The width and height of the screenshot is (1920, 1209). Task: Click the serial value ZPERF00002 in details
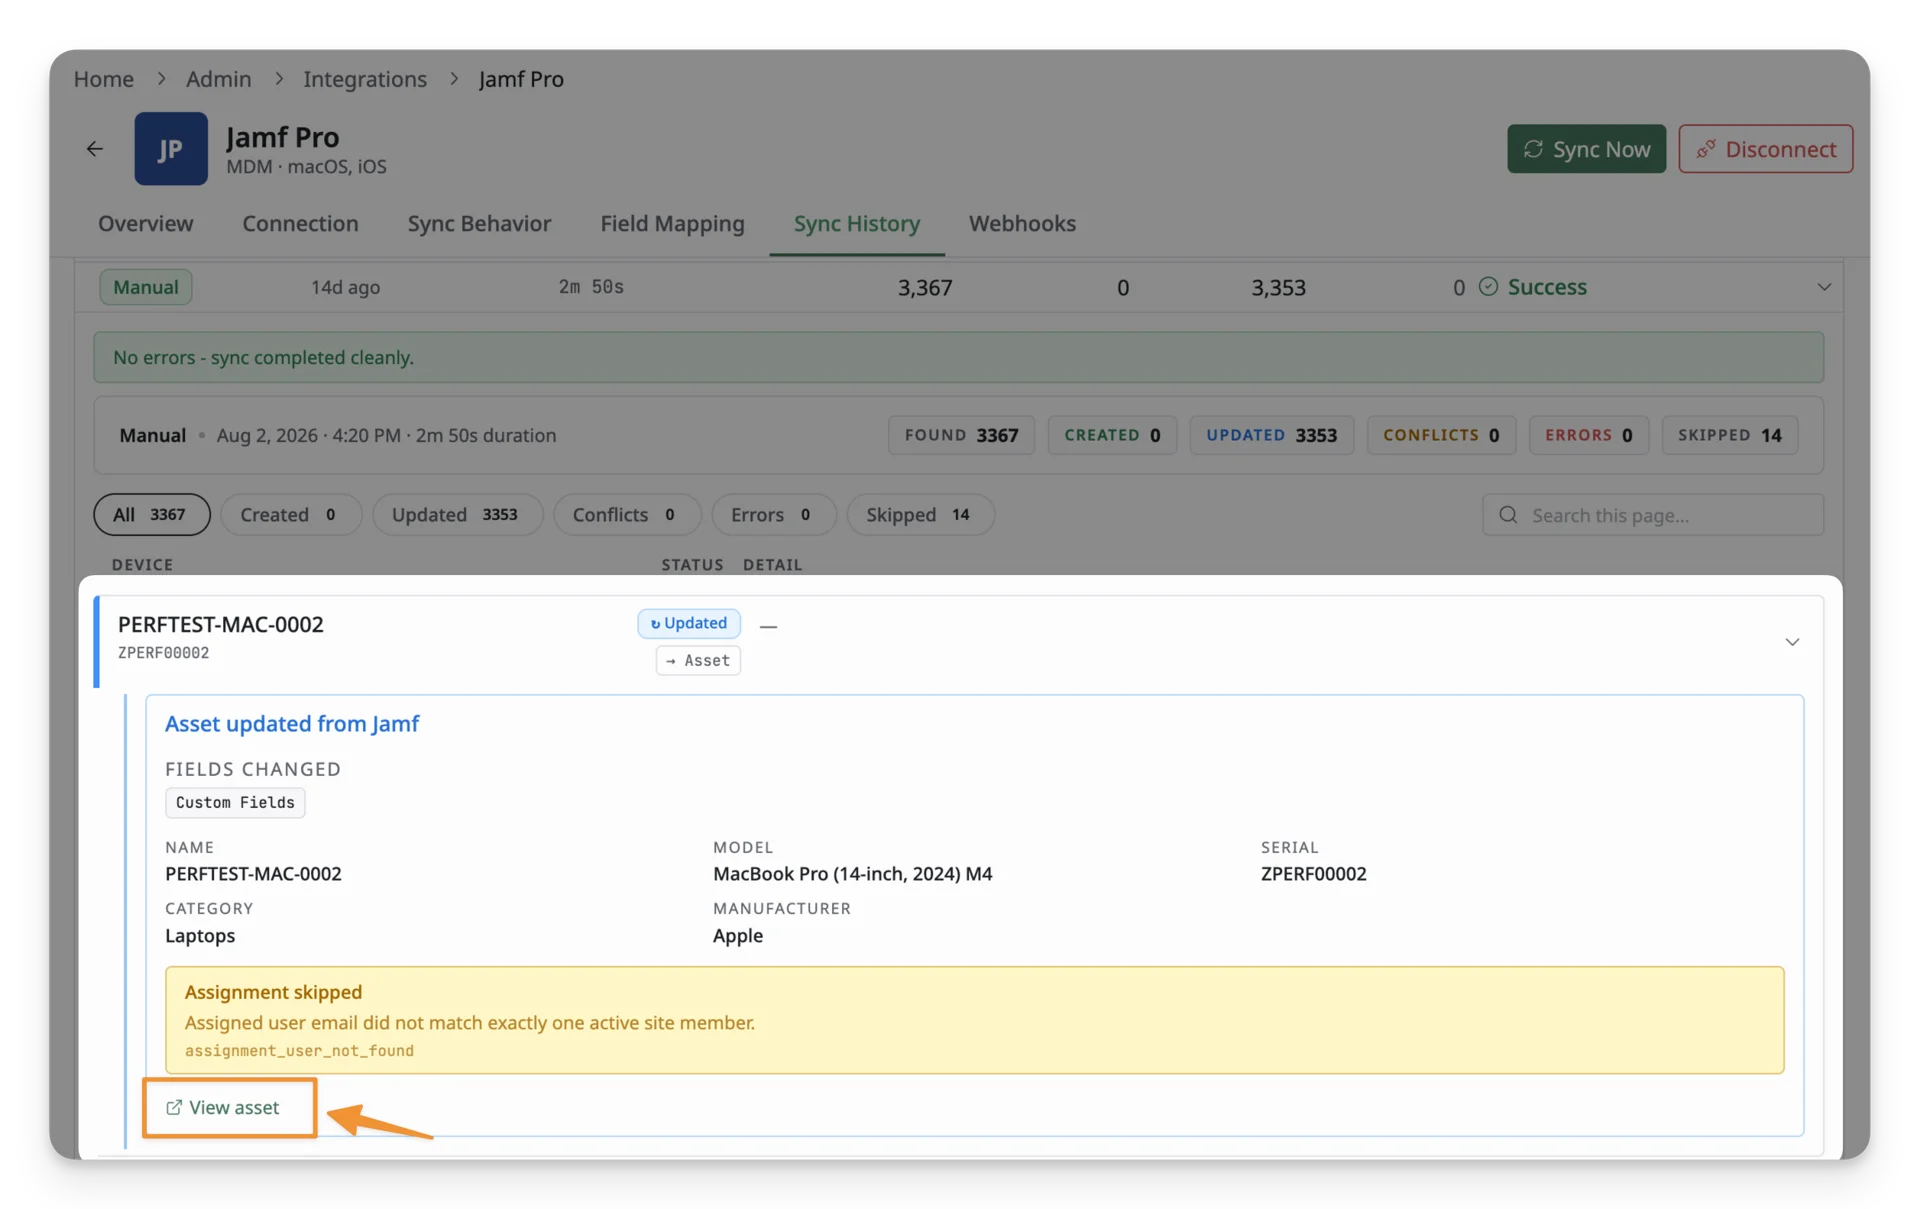1313,873
